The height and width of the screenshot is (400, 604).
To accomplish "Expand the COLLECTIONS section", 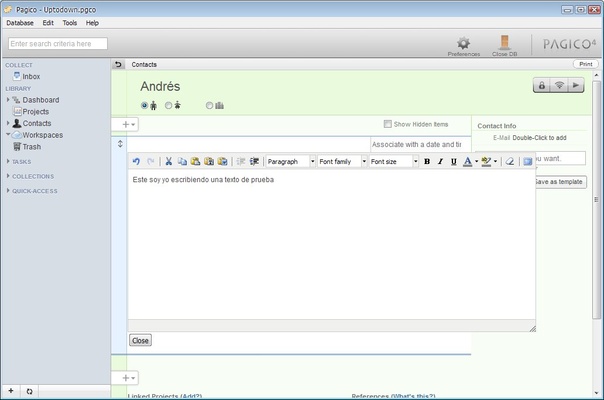I will coord(8,176).
